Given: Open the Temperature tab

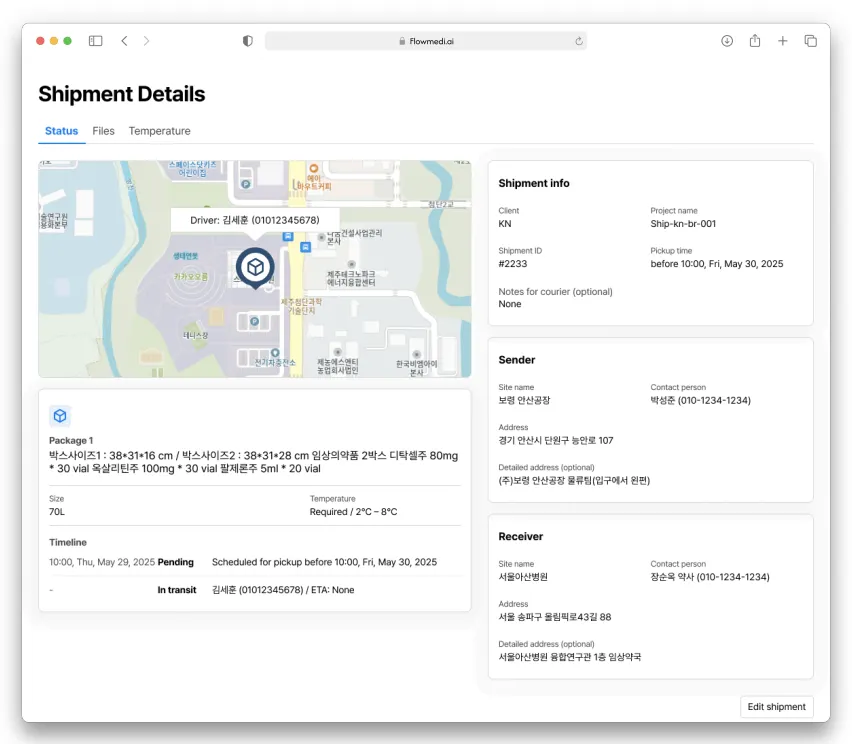Looking at the screenshot, I should click(x=159, y=131).
